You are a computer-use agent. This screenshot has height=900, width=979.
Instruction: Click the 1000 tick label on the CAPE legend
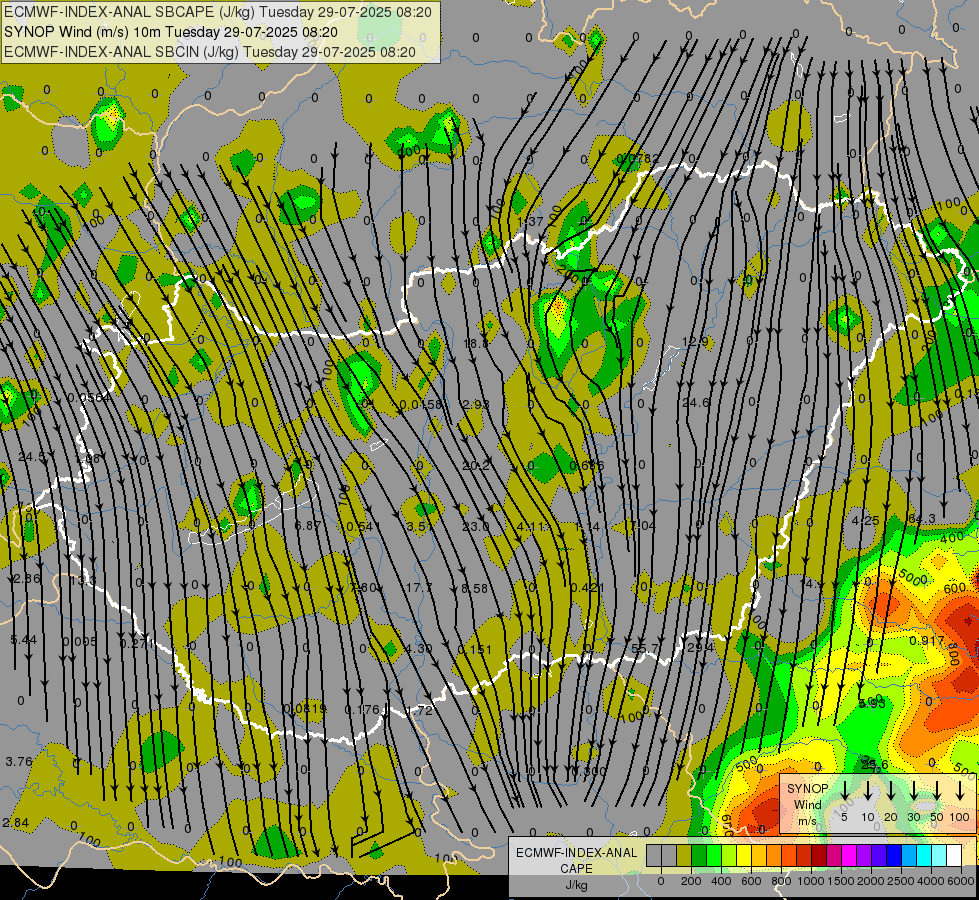point(811,881)
